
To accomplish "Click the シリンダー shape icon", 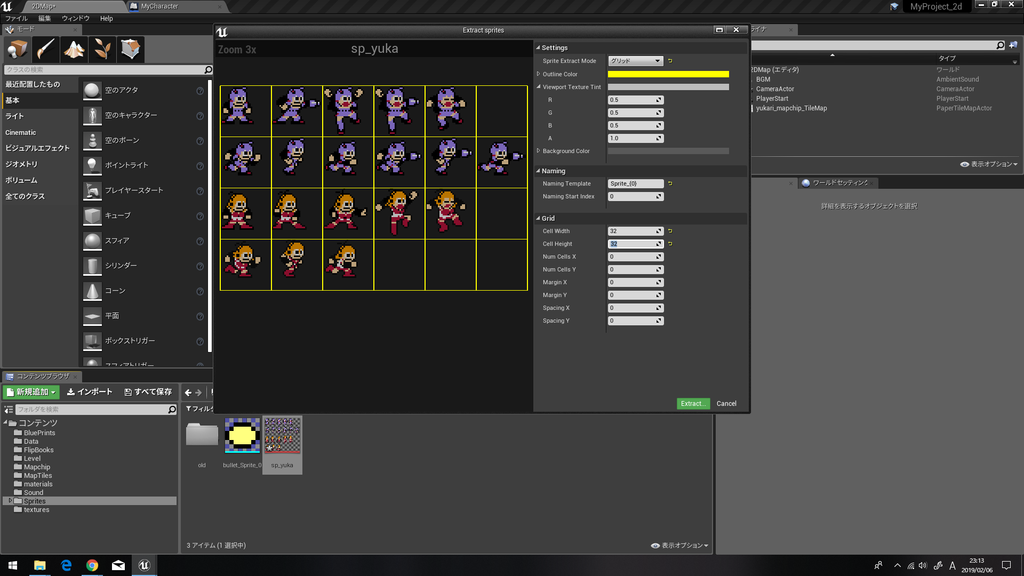I will (92, 266).
